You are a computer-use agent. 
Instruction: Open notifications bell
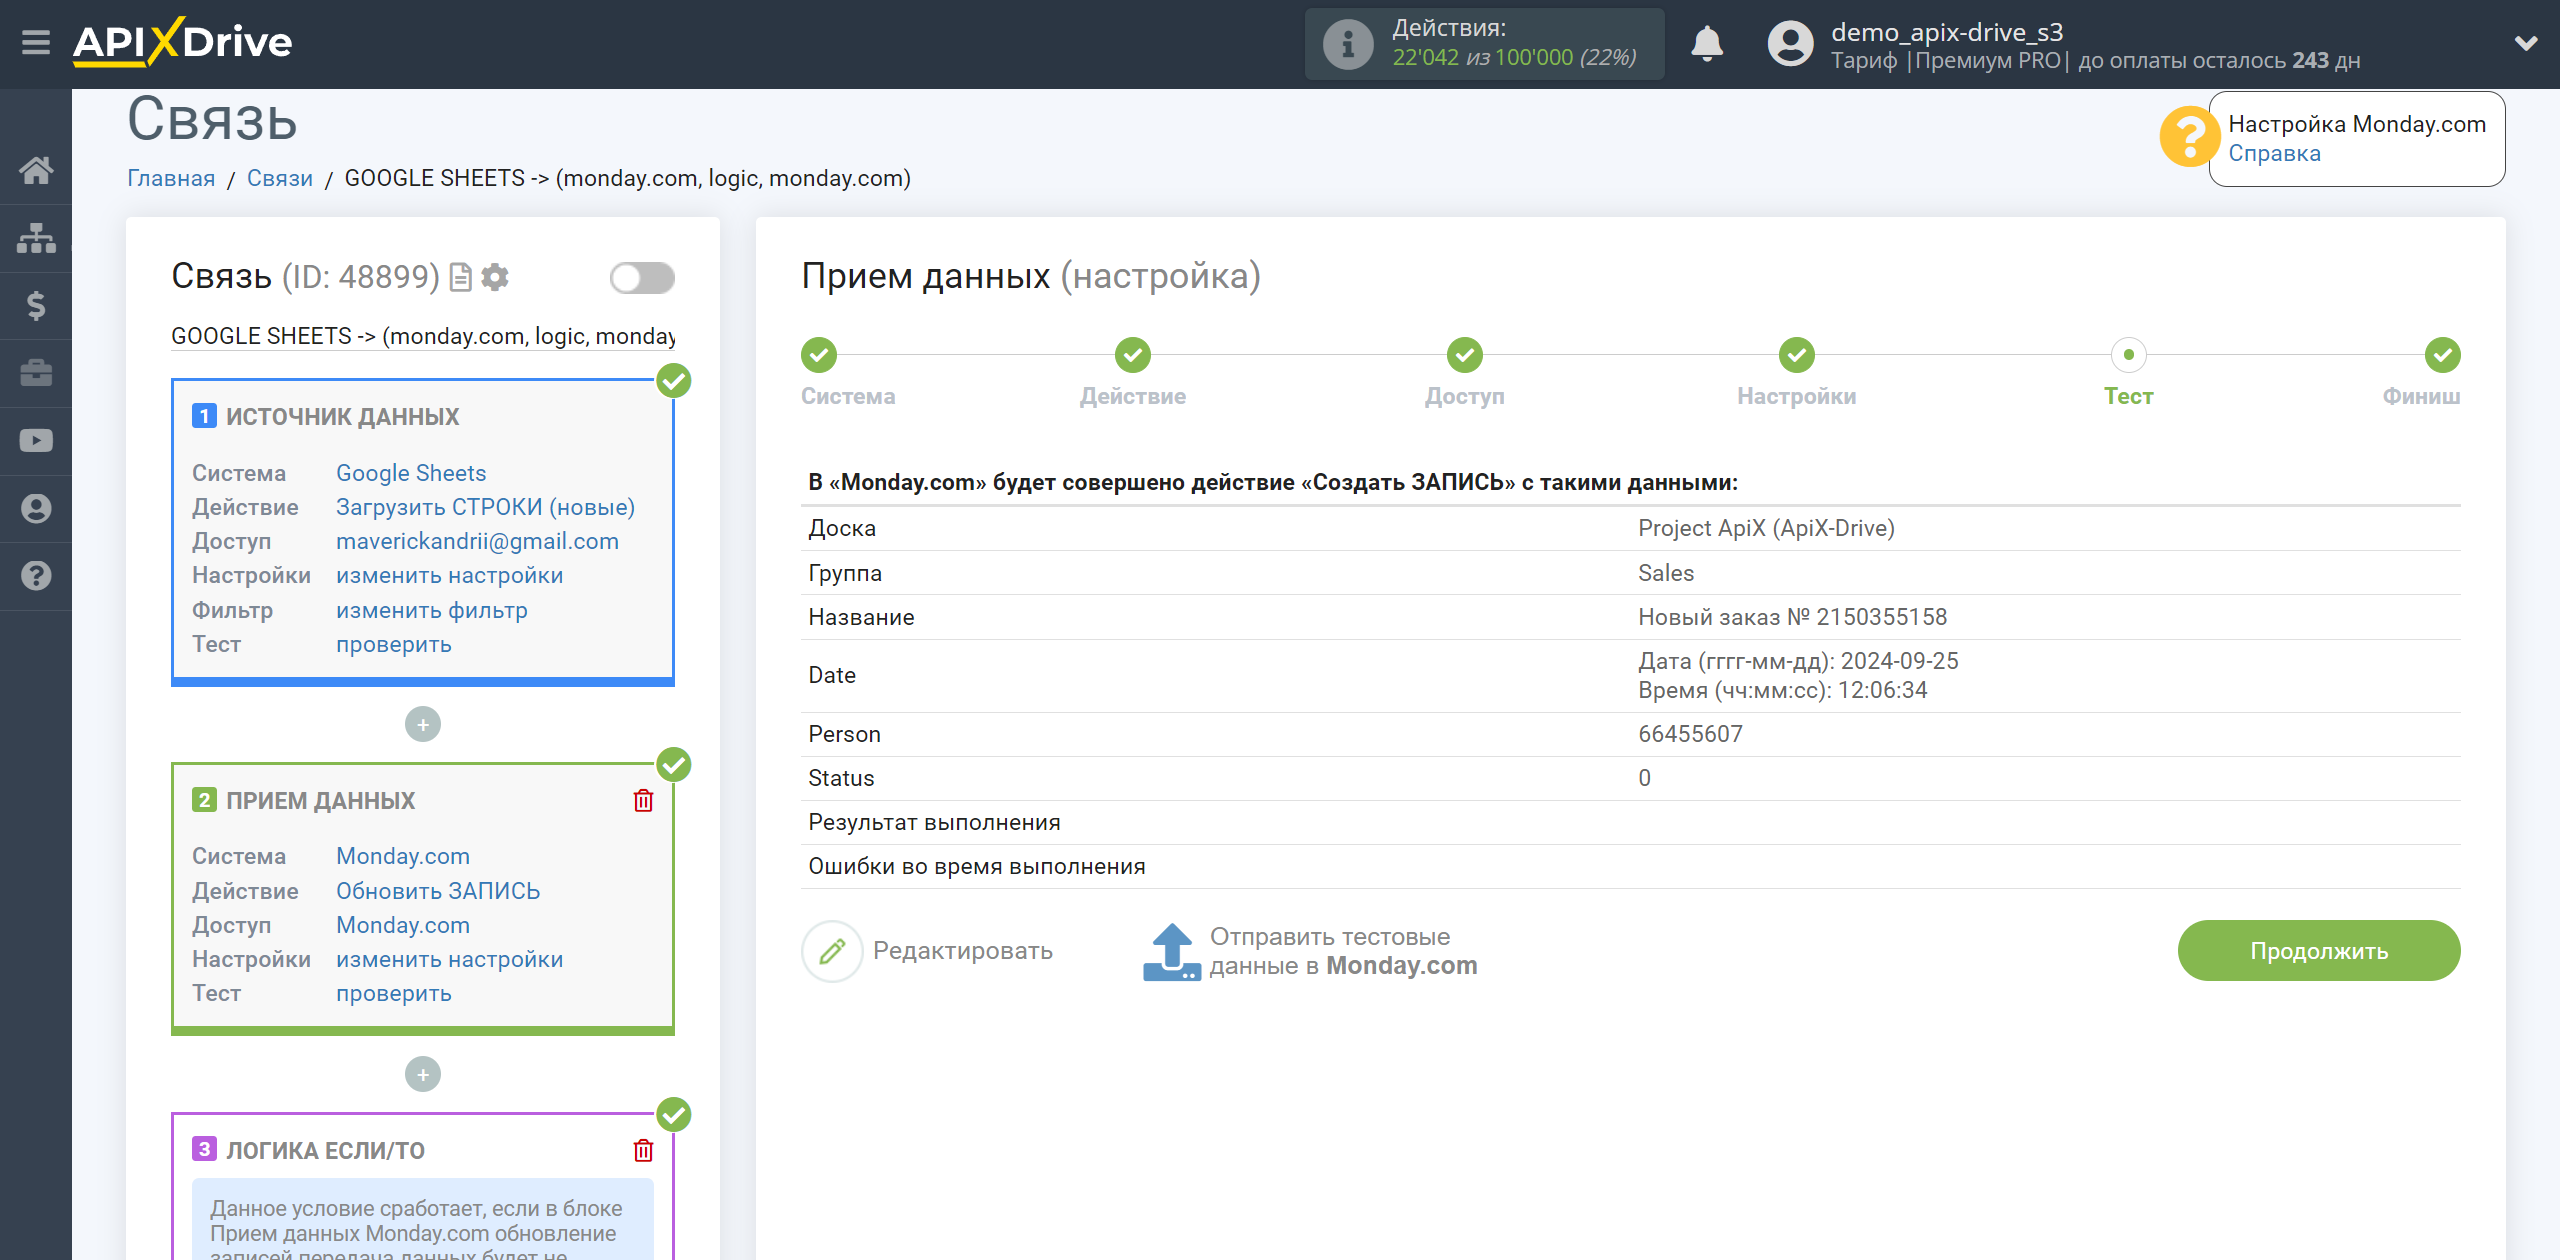pyautogui.click(x=1707, y=44)
